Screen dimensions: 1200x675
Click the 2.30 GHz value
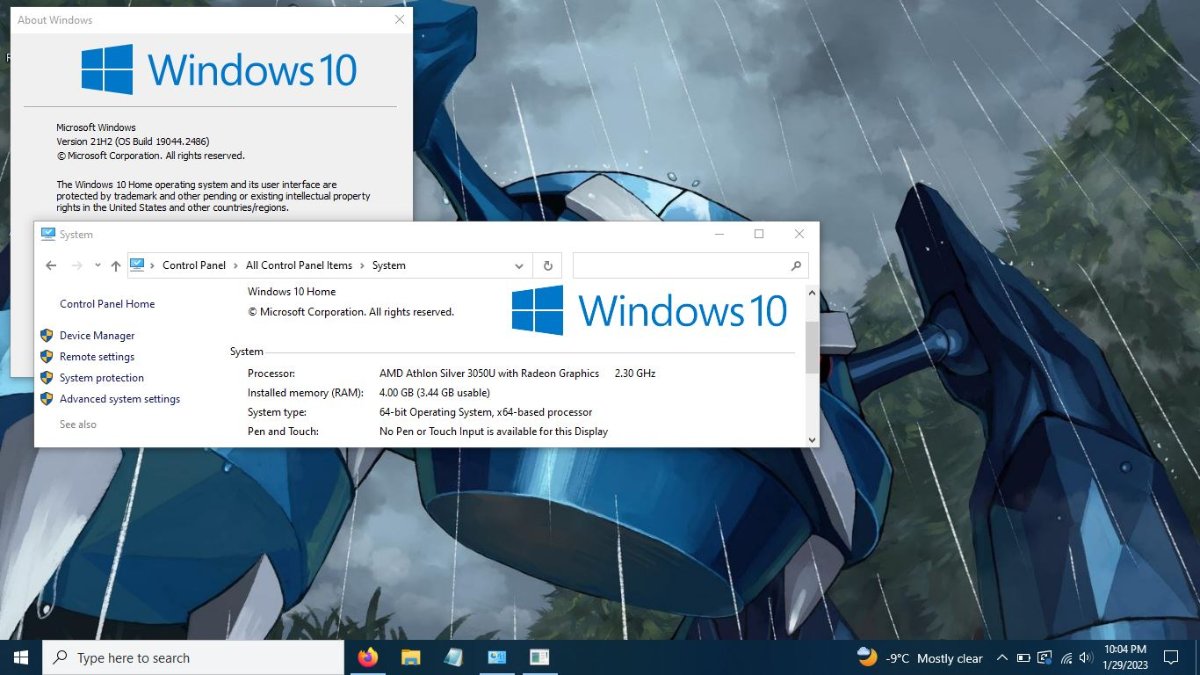pos(635,373)
